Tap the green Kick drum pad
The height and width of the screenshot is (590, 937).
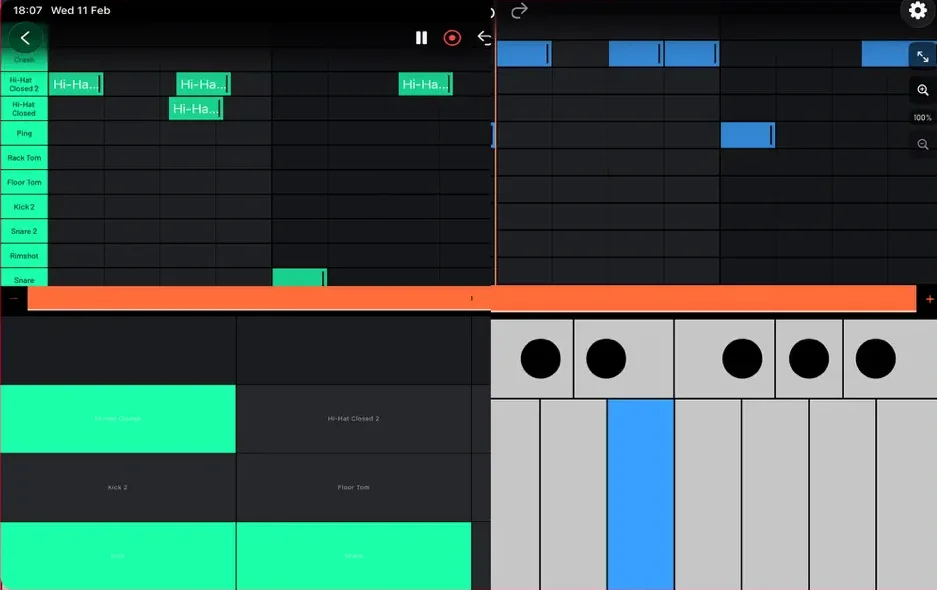[x=118, y=556]
